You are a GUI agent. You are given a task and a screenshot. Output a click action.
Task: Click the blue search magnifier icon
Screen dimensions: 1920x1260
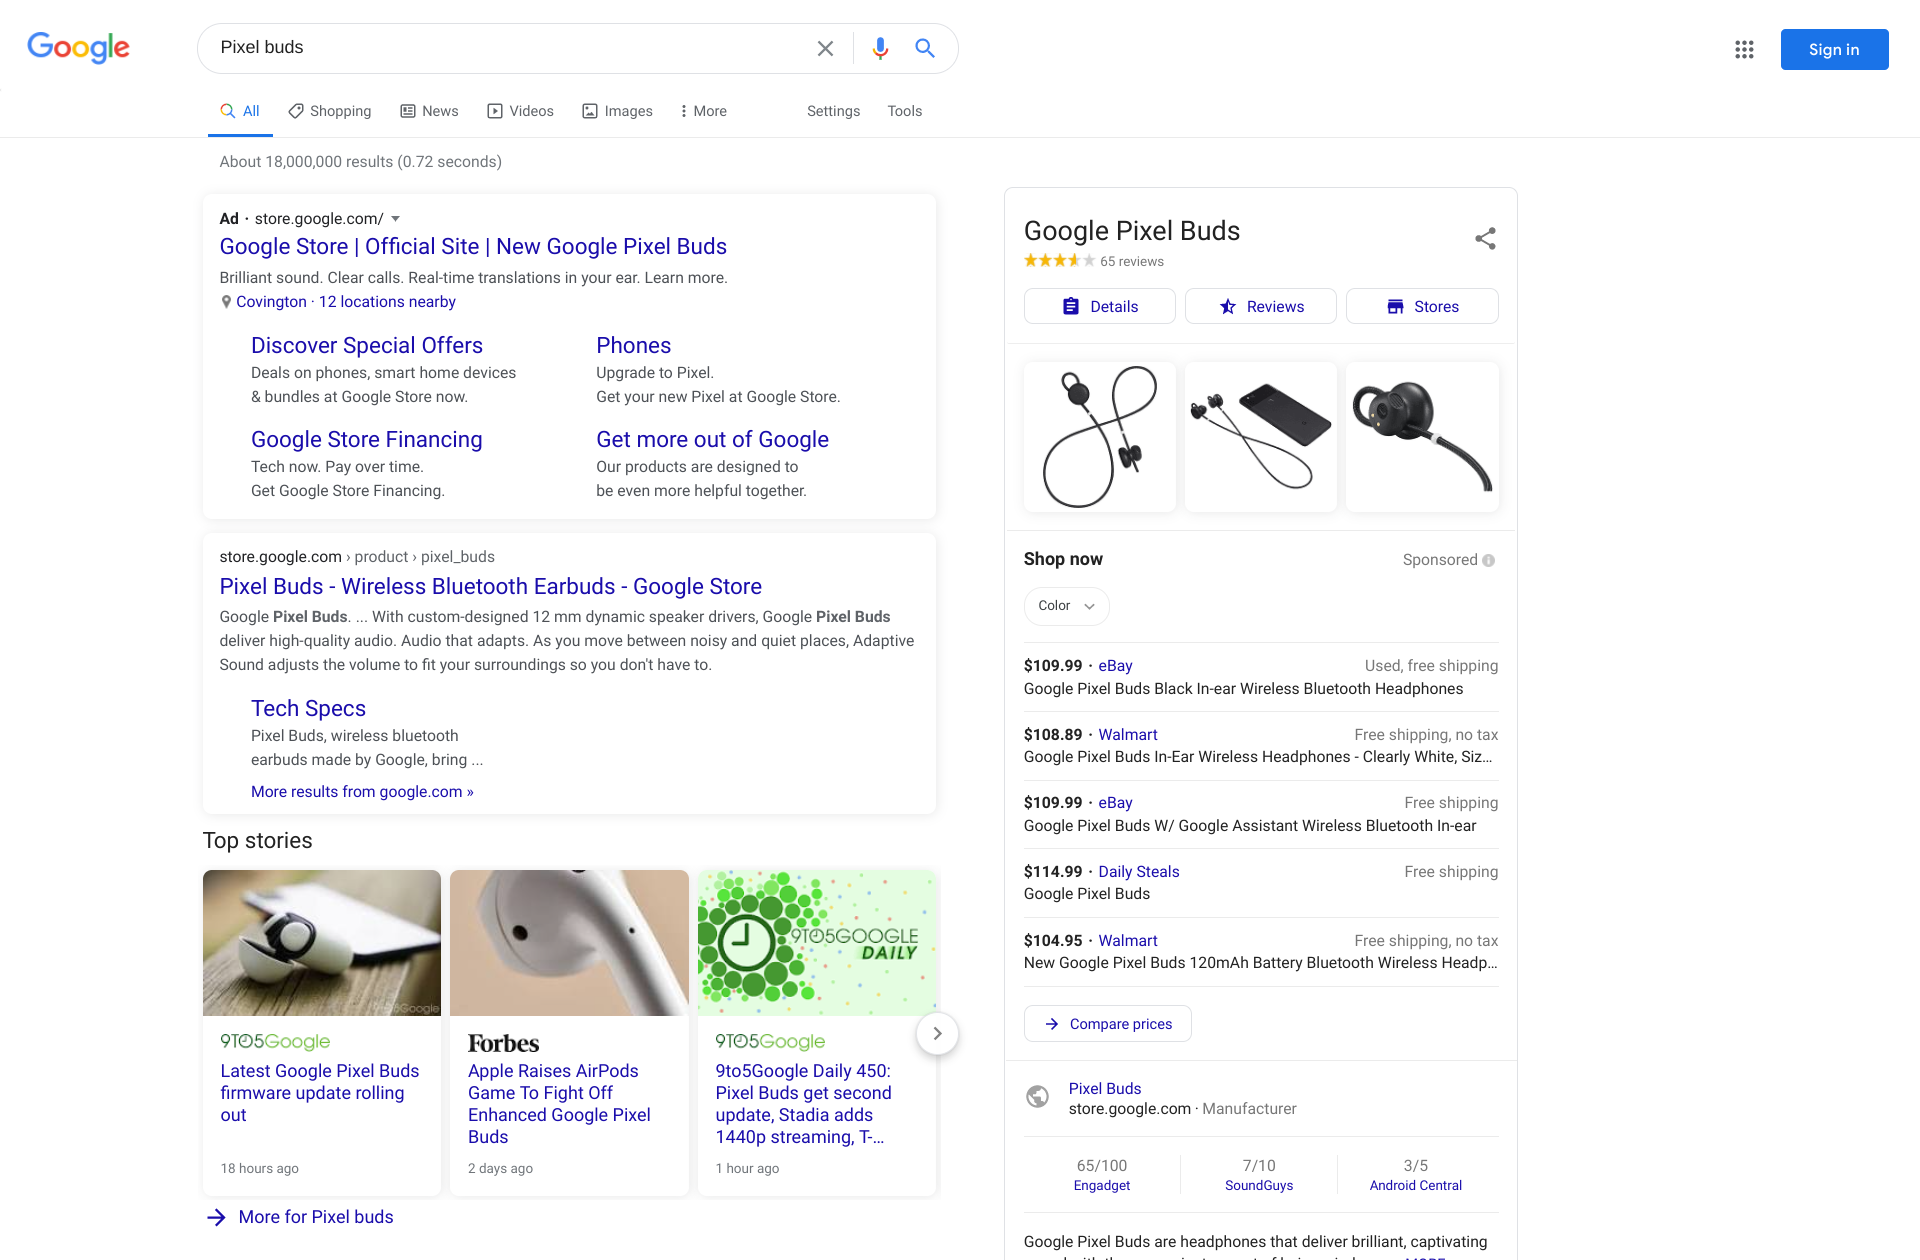pyautogui.click(x=925, y=48)
